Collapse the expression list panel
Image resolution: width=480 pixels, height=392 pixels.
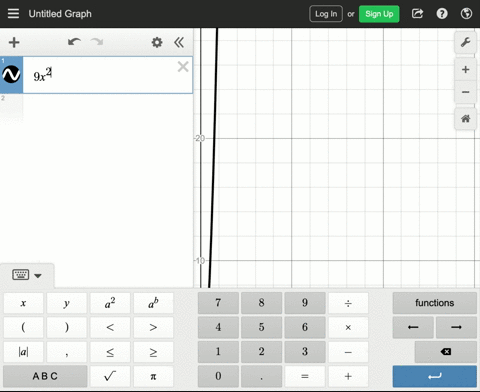[179, 42]
